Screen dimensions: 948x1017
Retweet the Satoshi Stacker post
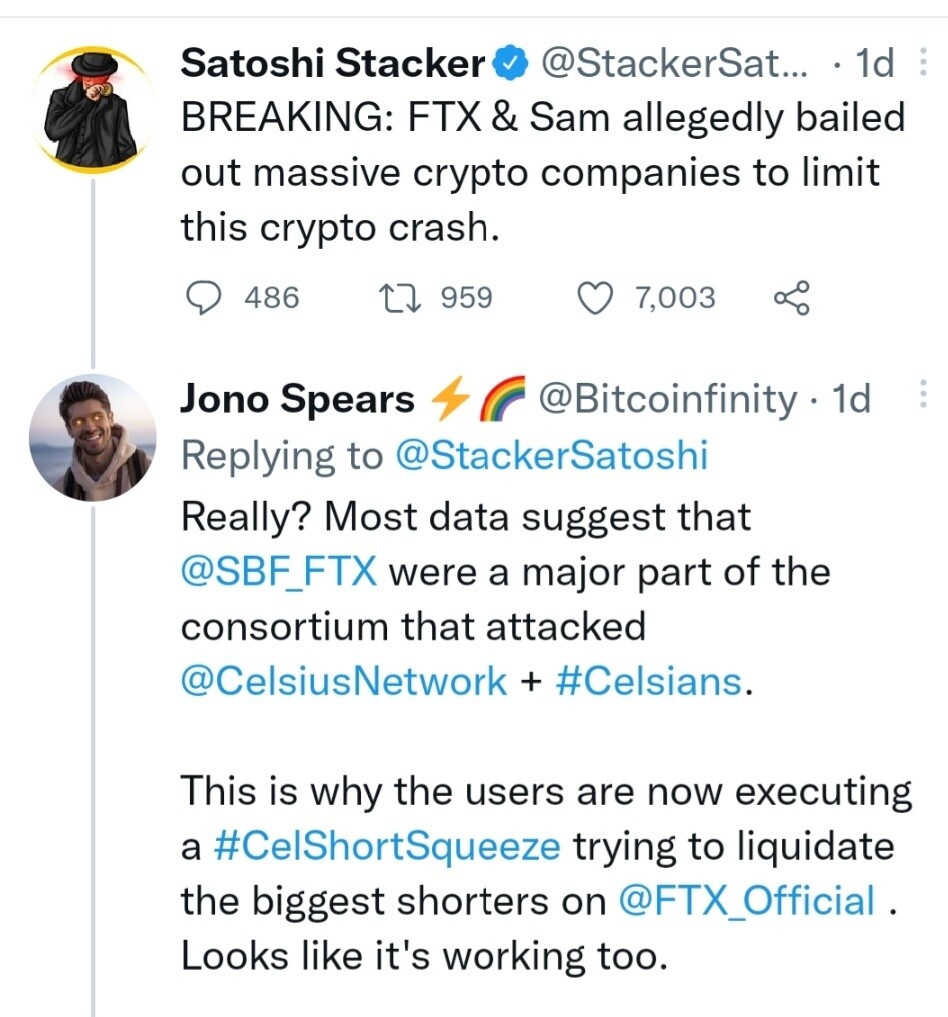(x=401, y=298)
